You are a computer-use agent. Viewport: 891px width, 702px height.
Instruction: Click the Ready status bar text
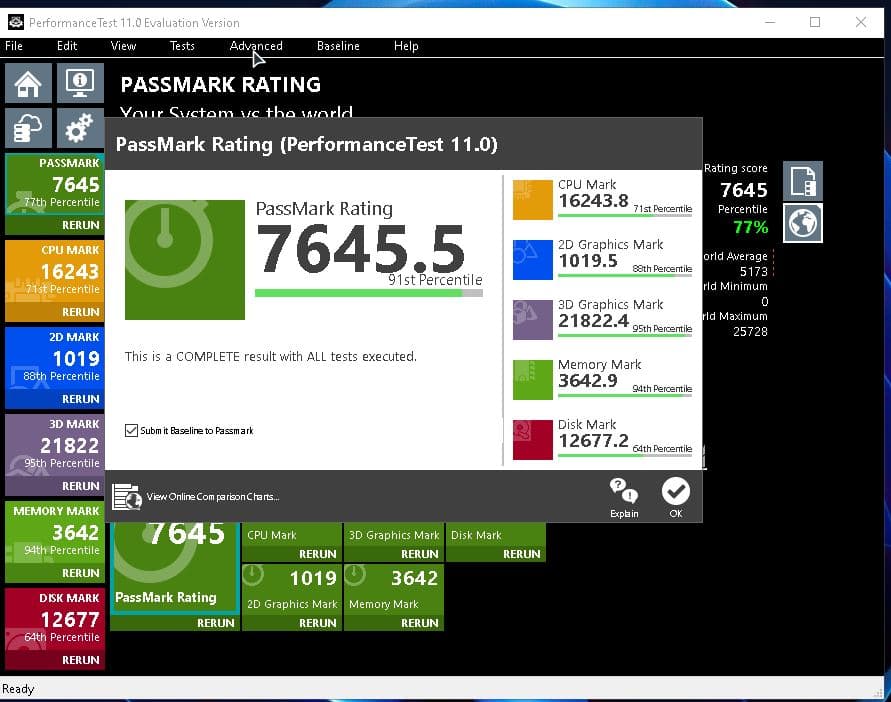point(18,689)
